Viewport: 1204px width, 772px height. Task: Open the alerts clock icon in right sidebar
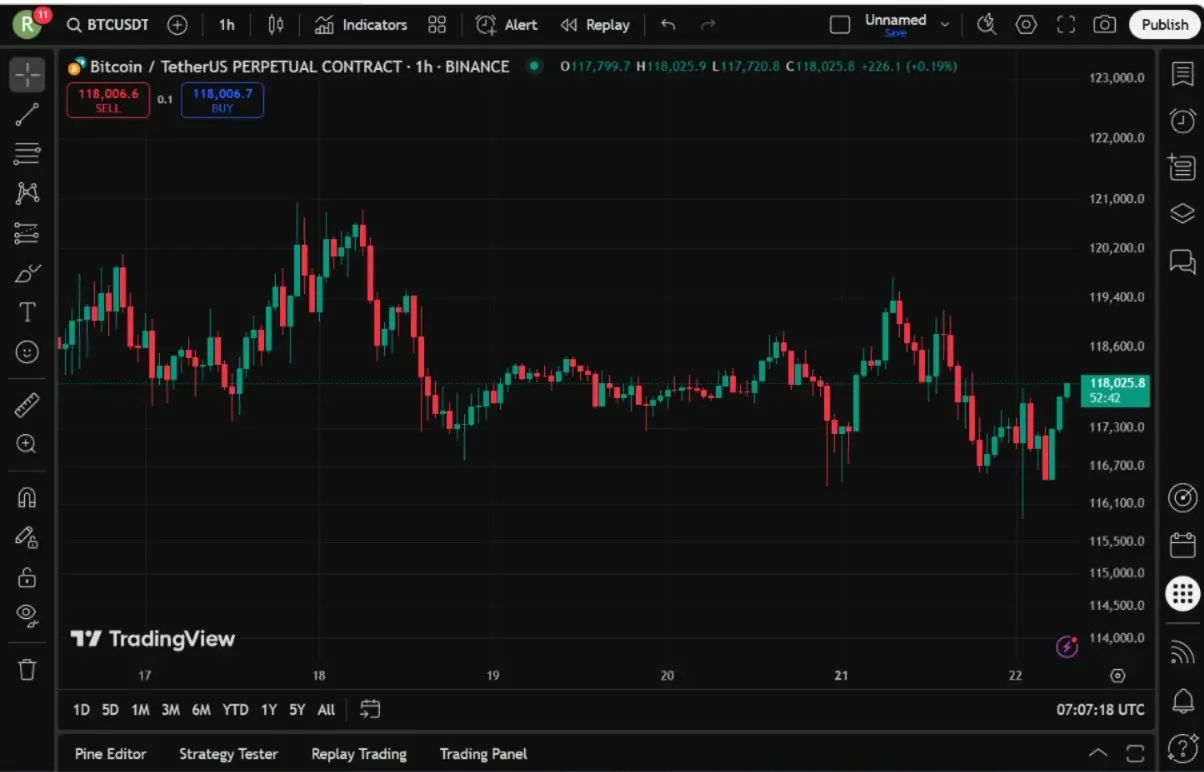coord(1183,121)
